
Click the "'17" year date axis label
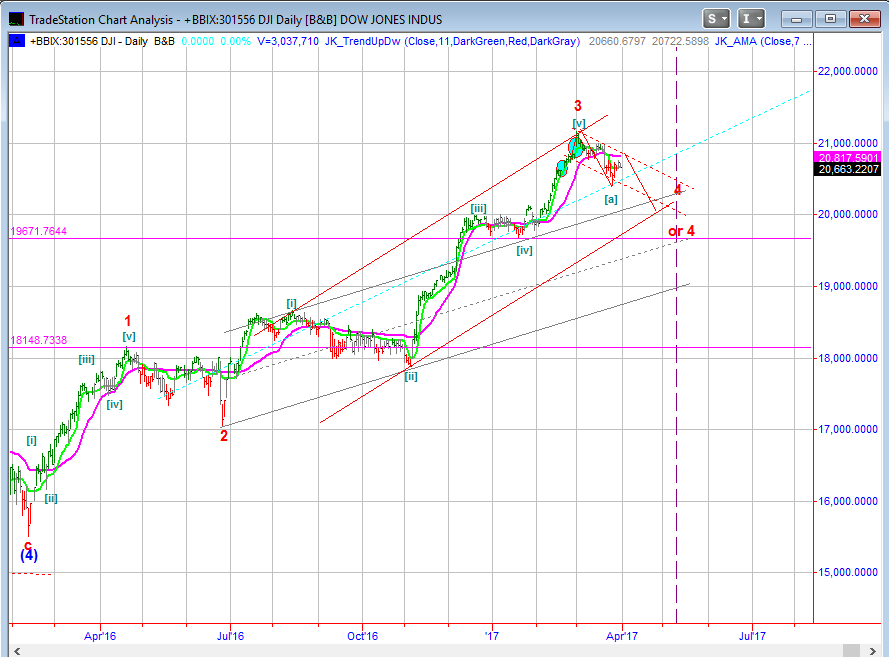(x=492, y=636)
